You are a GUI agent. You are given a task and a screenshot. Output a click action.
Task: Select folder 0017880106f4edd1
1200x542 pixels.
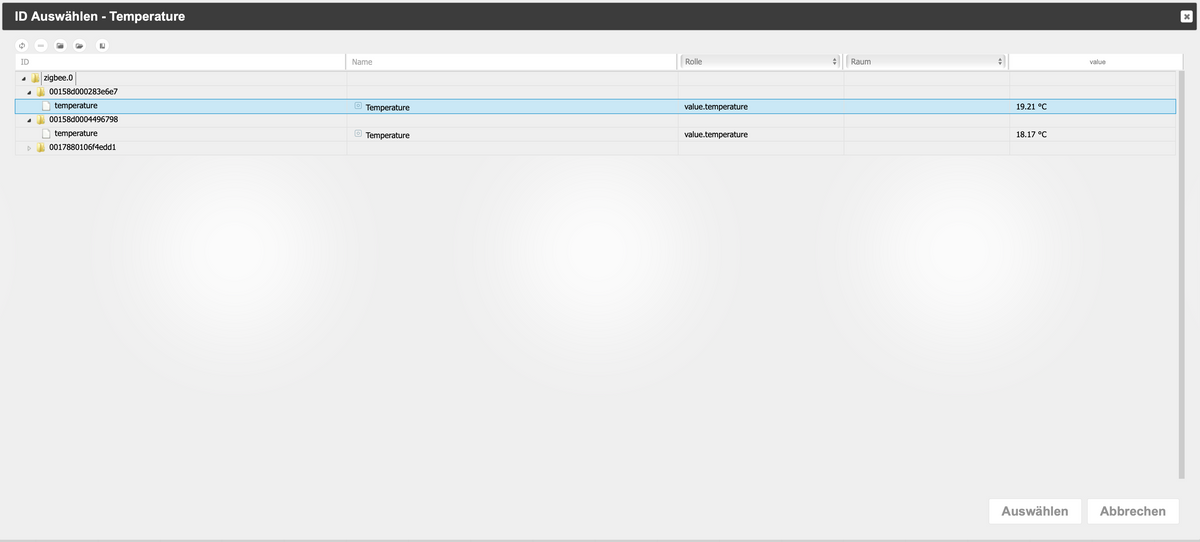pos(82,148)
